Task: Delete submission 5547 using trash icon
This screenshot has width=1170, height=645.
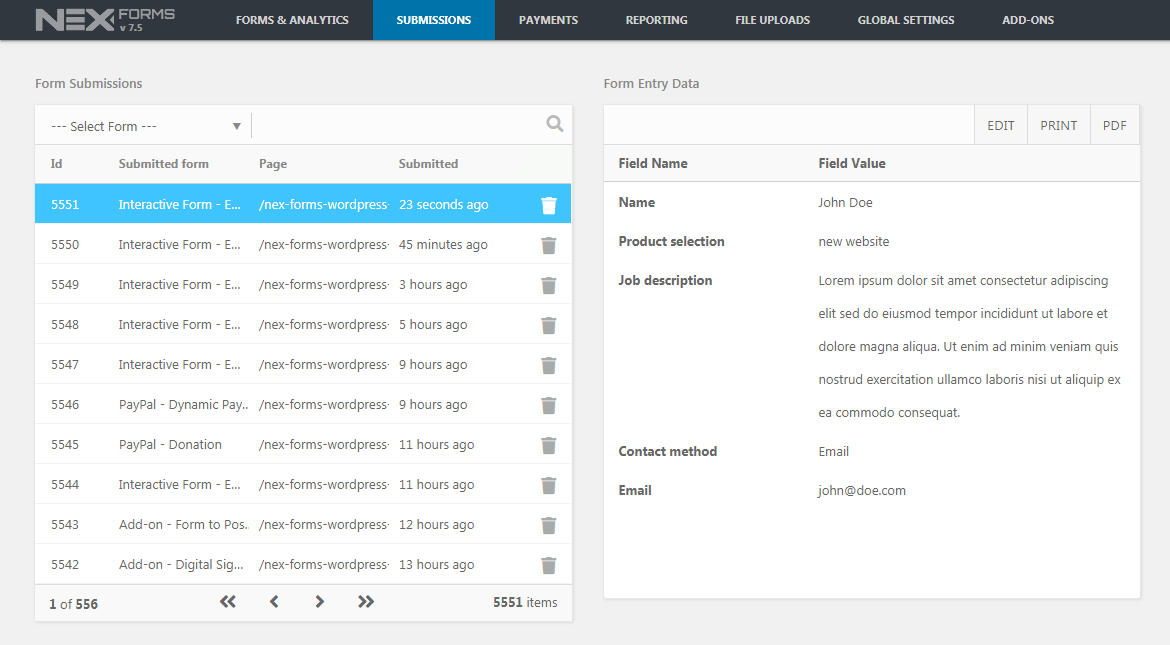Action: click(x=548, y=365)
